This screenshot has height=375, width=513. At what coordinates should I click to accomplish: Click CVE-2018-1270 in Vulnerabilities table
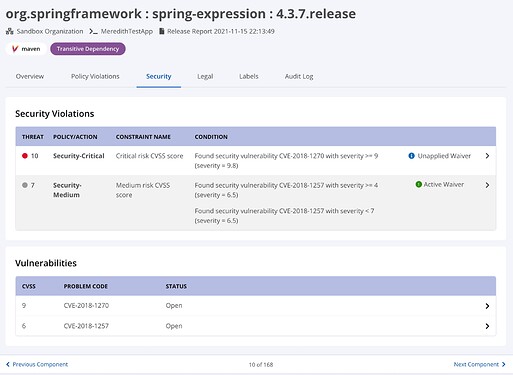tap(86, 306)
